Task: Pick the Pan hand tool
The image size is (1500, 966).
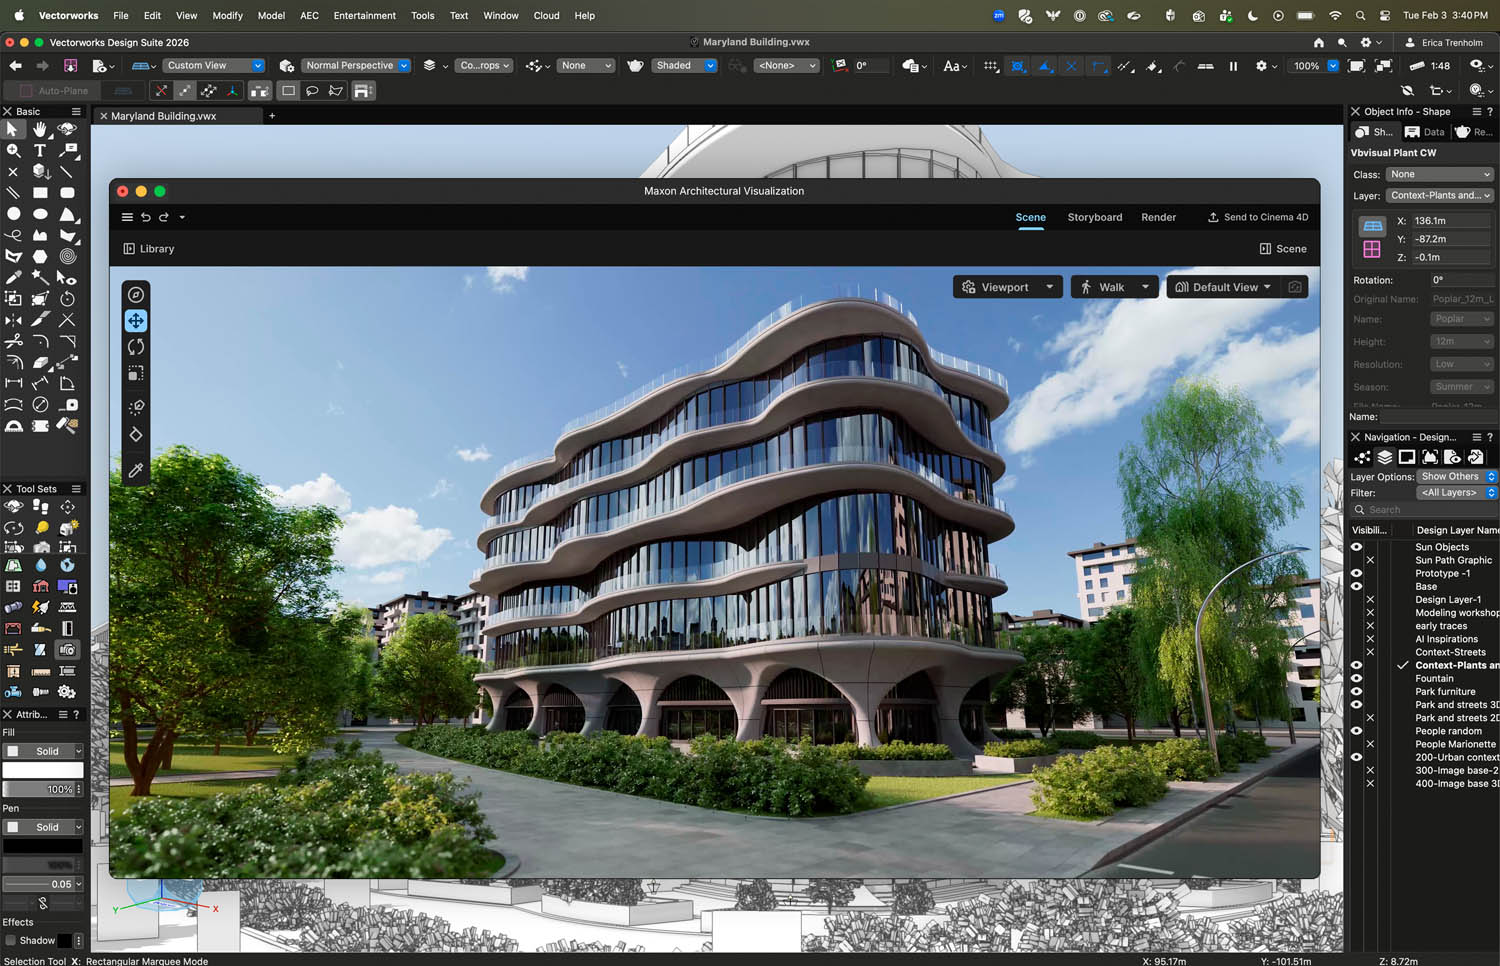Action: click(40, 129)
